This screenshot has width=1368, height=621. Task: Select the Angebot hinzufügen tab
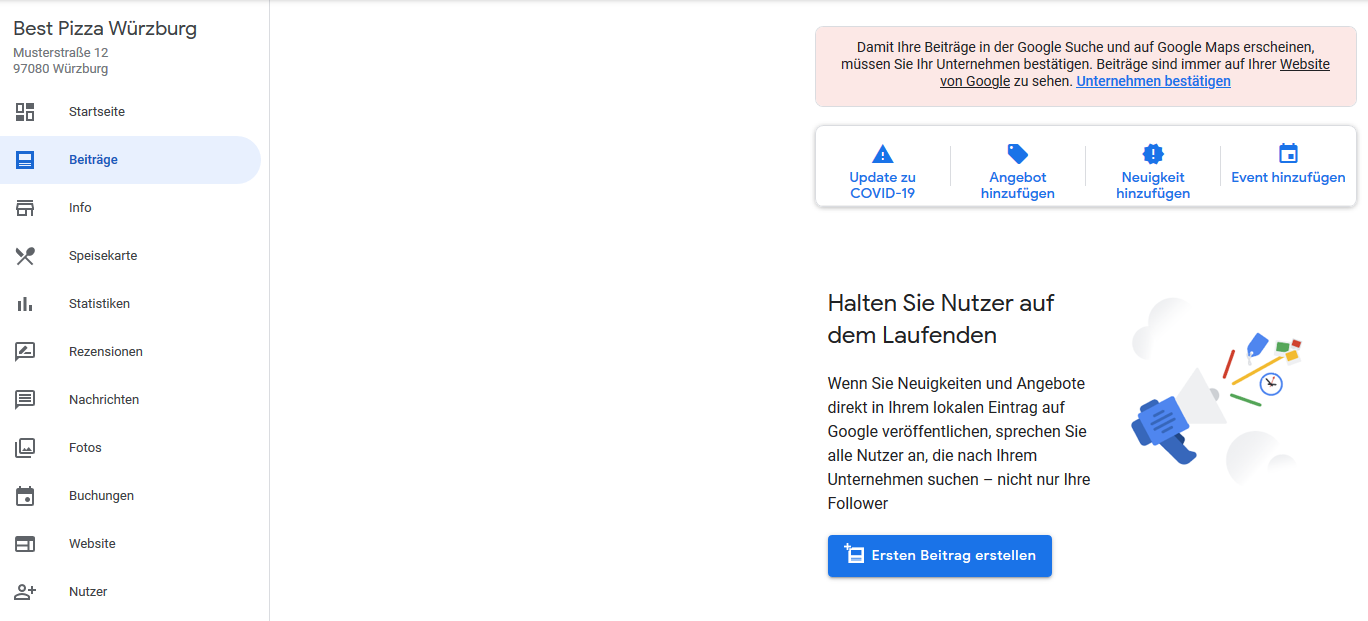point(1017,169)
